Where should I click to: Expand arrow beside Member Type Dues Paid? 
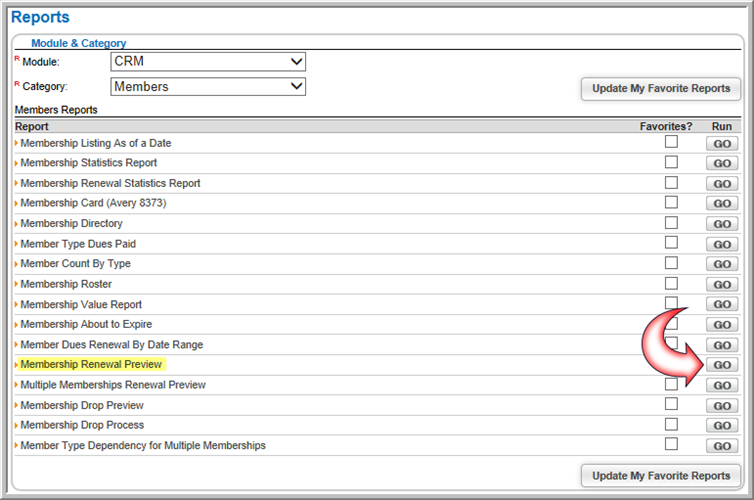(x=16, y=244)
